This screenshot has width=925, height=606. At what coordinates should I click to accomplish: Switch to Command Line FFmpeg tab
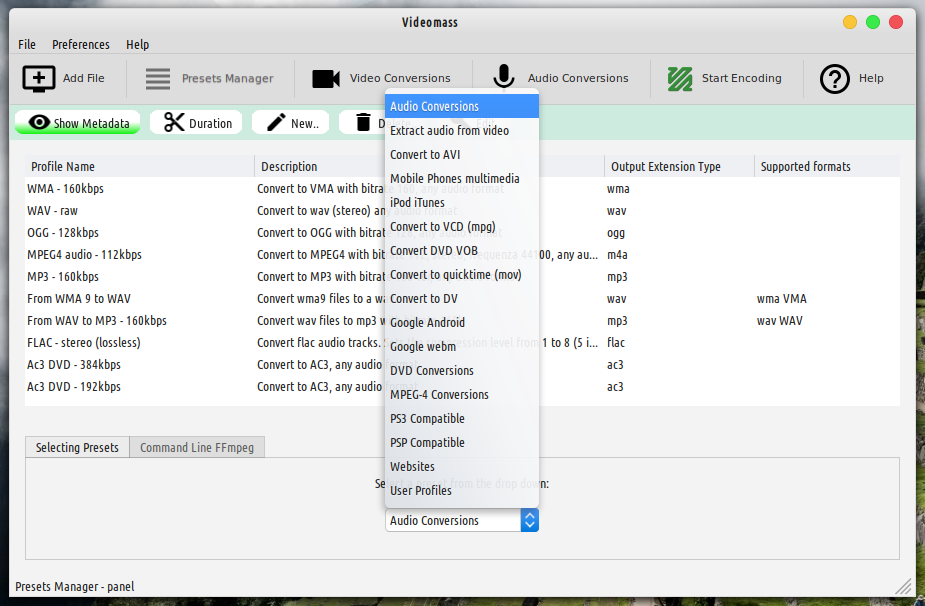pos(197,447)
